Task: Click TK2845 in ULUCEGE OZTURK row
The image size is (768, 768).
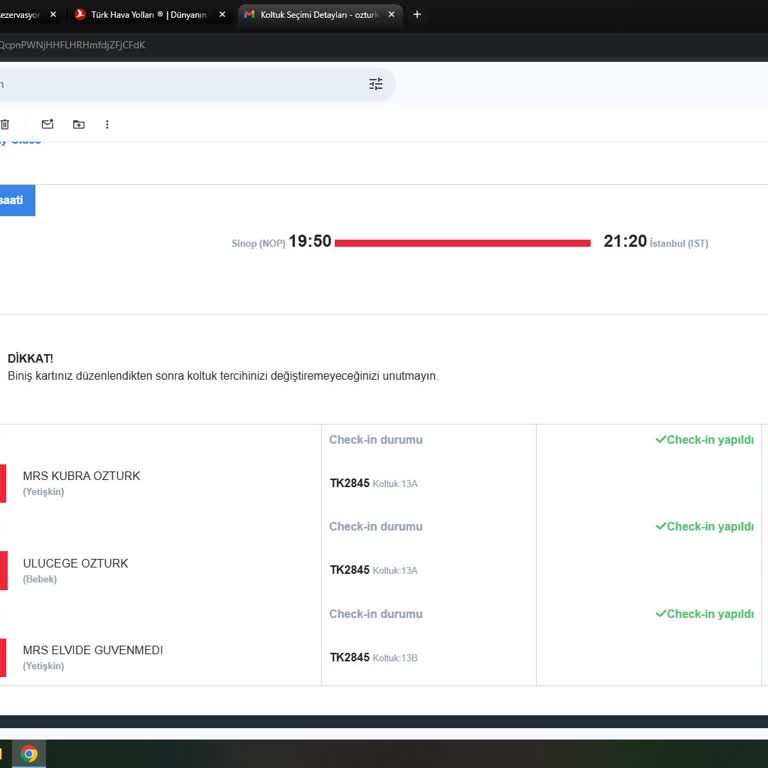Action: point(349,570)
